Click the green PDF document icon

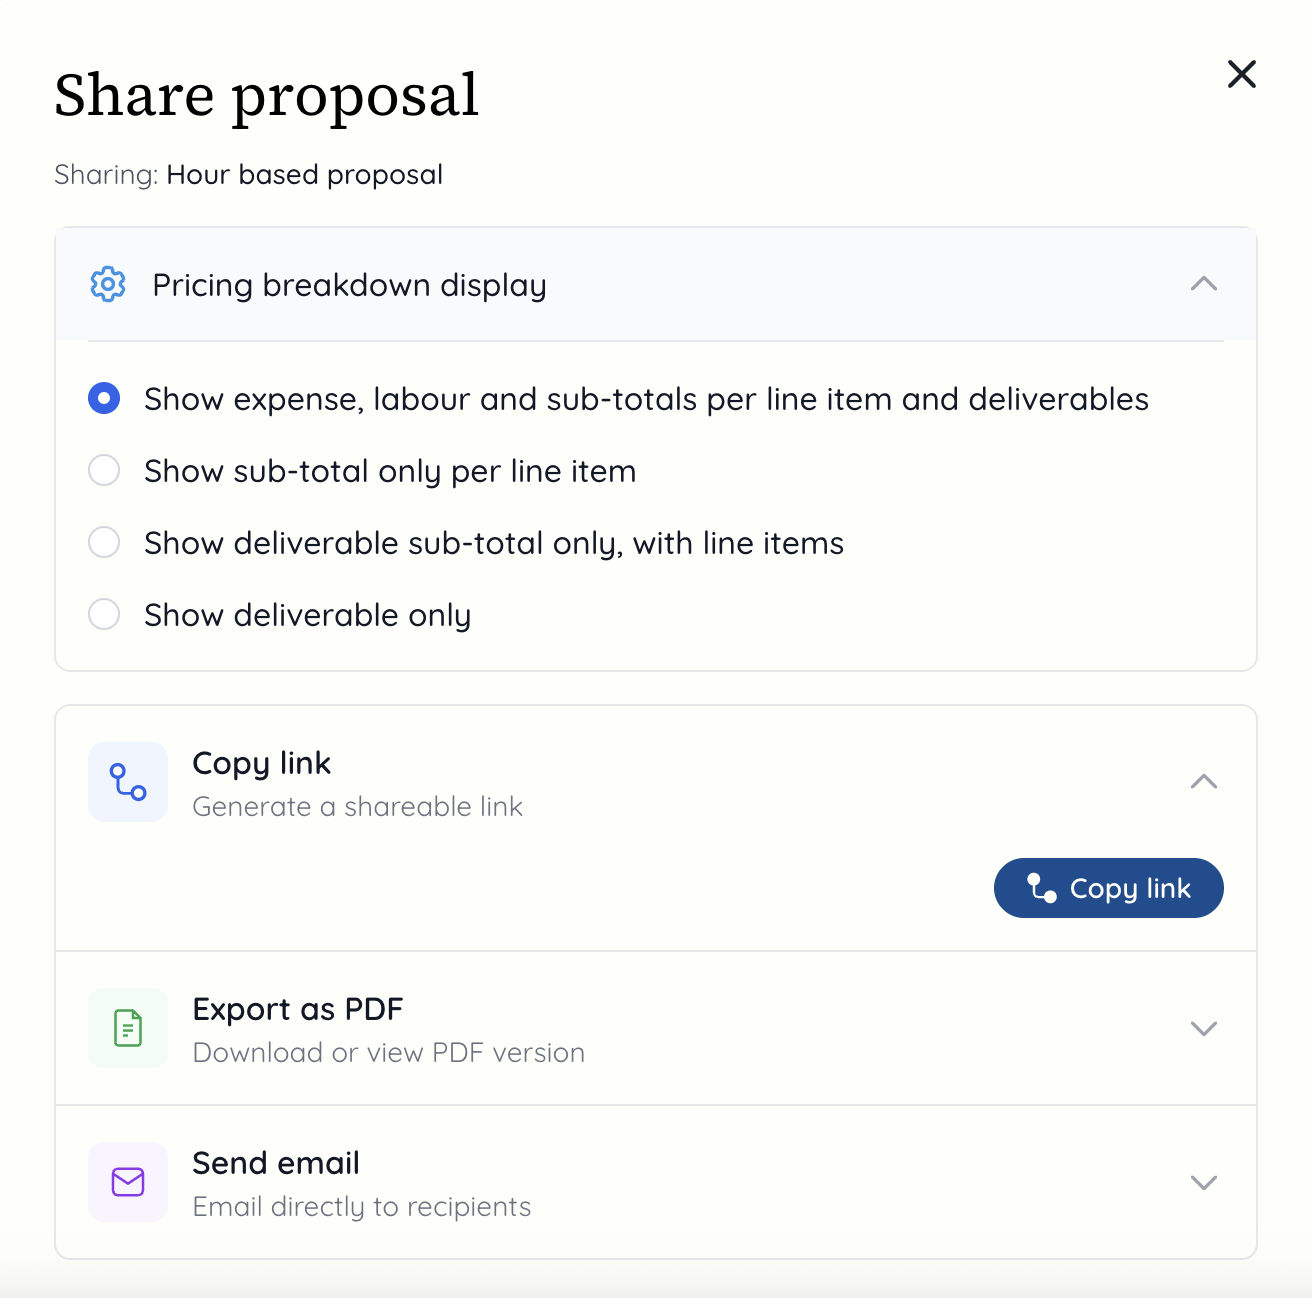coord(127,1028)
